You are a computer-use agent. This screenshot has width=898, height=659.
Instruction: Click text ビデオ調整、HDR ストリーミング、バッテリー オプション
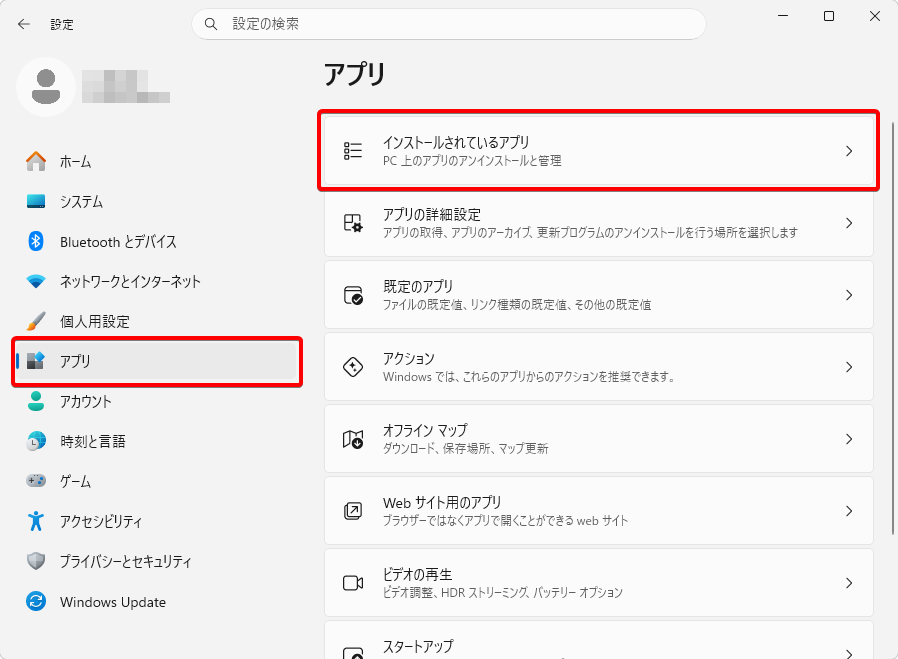pos(502,593)
